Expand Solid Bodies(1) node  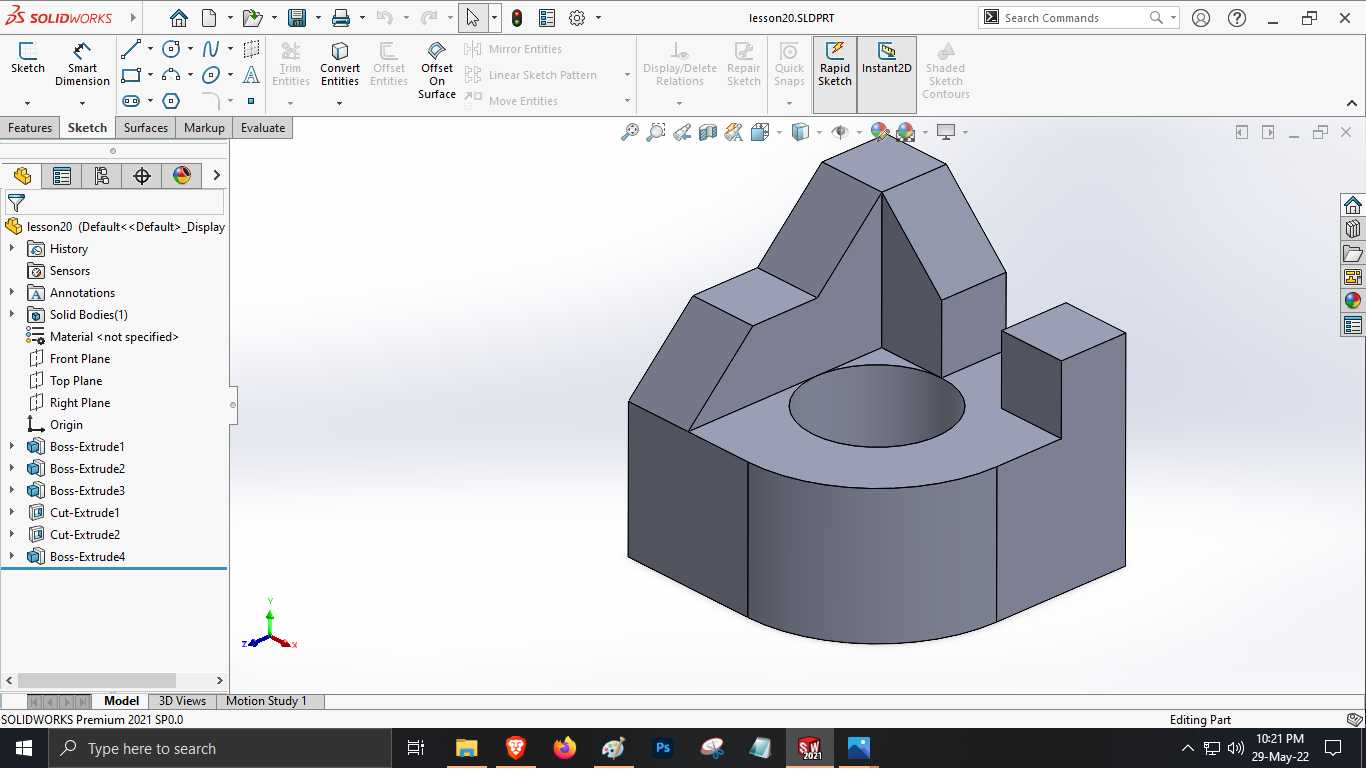[12, 315]
